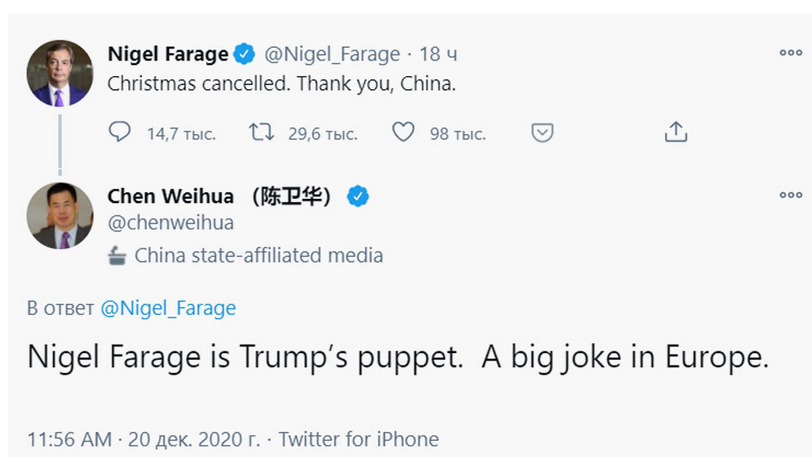Screen dimensions: 812x457
Task: Click the @Nigel_Farage handle in header
Action: point(332,54)
